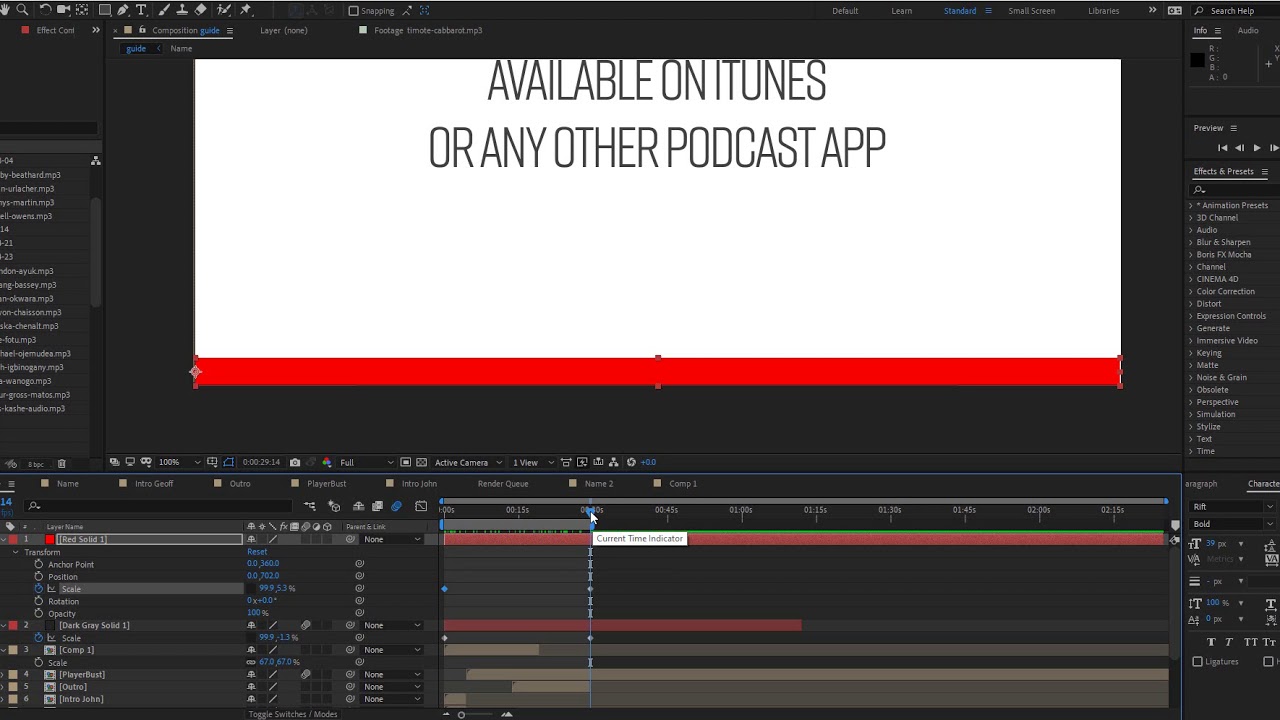Select the Pen tool

coord(123,10)
